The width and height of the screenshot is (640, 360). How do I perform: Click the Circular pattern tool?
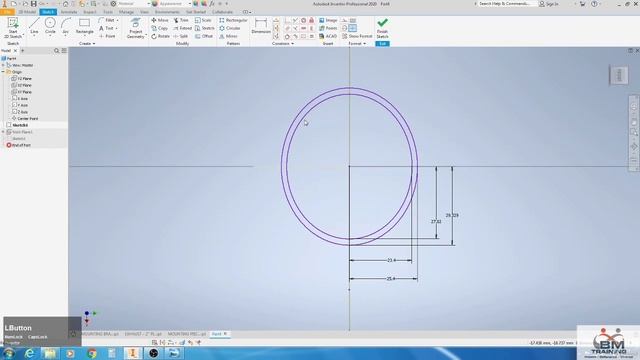[x=229, y=28]
